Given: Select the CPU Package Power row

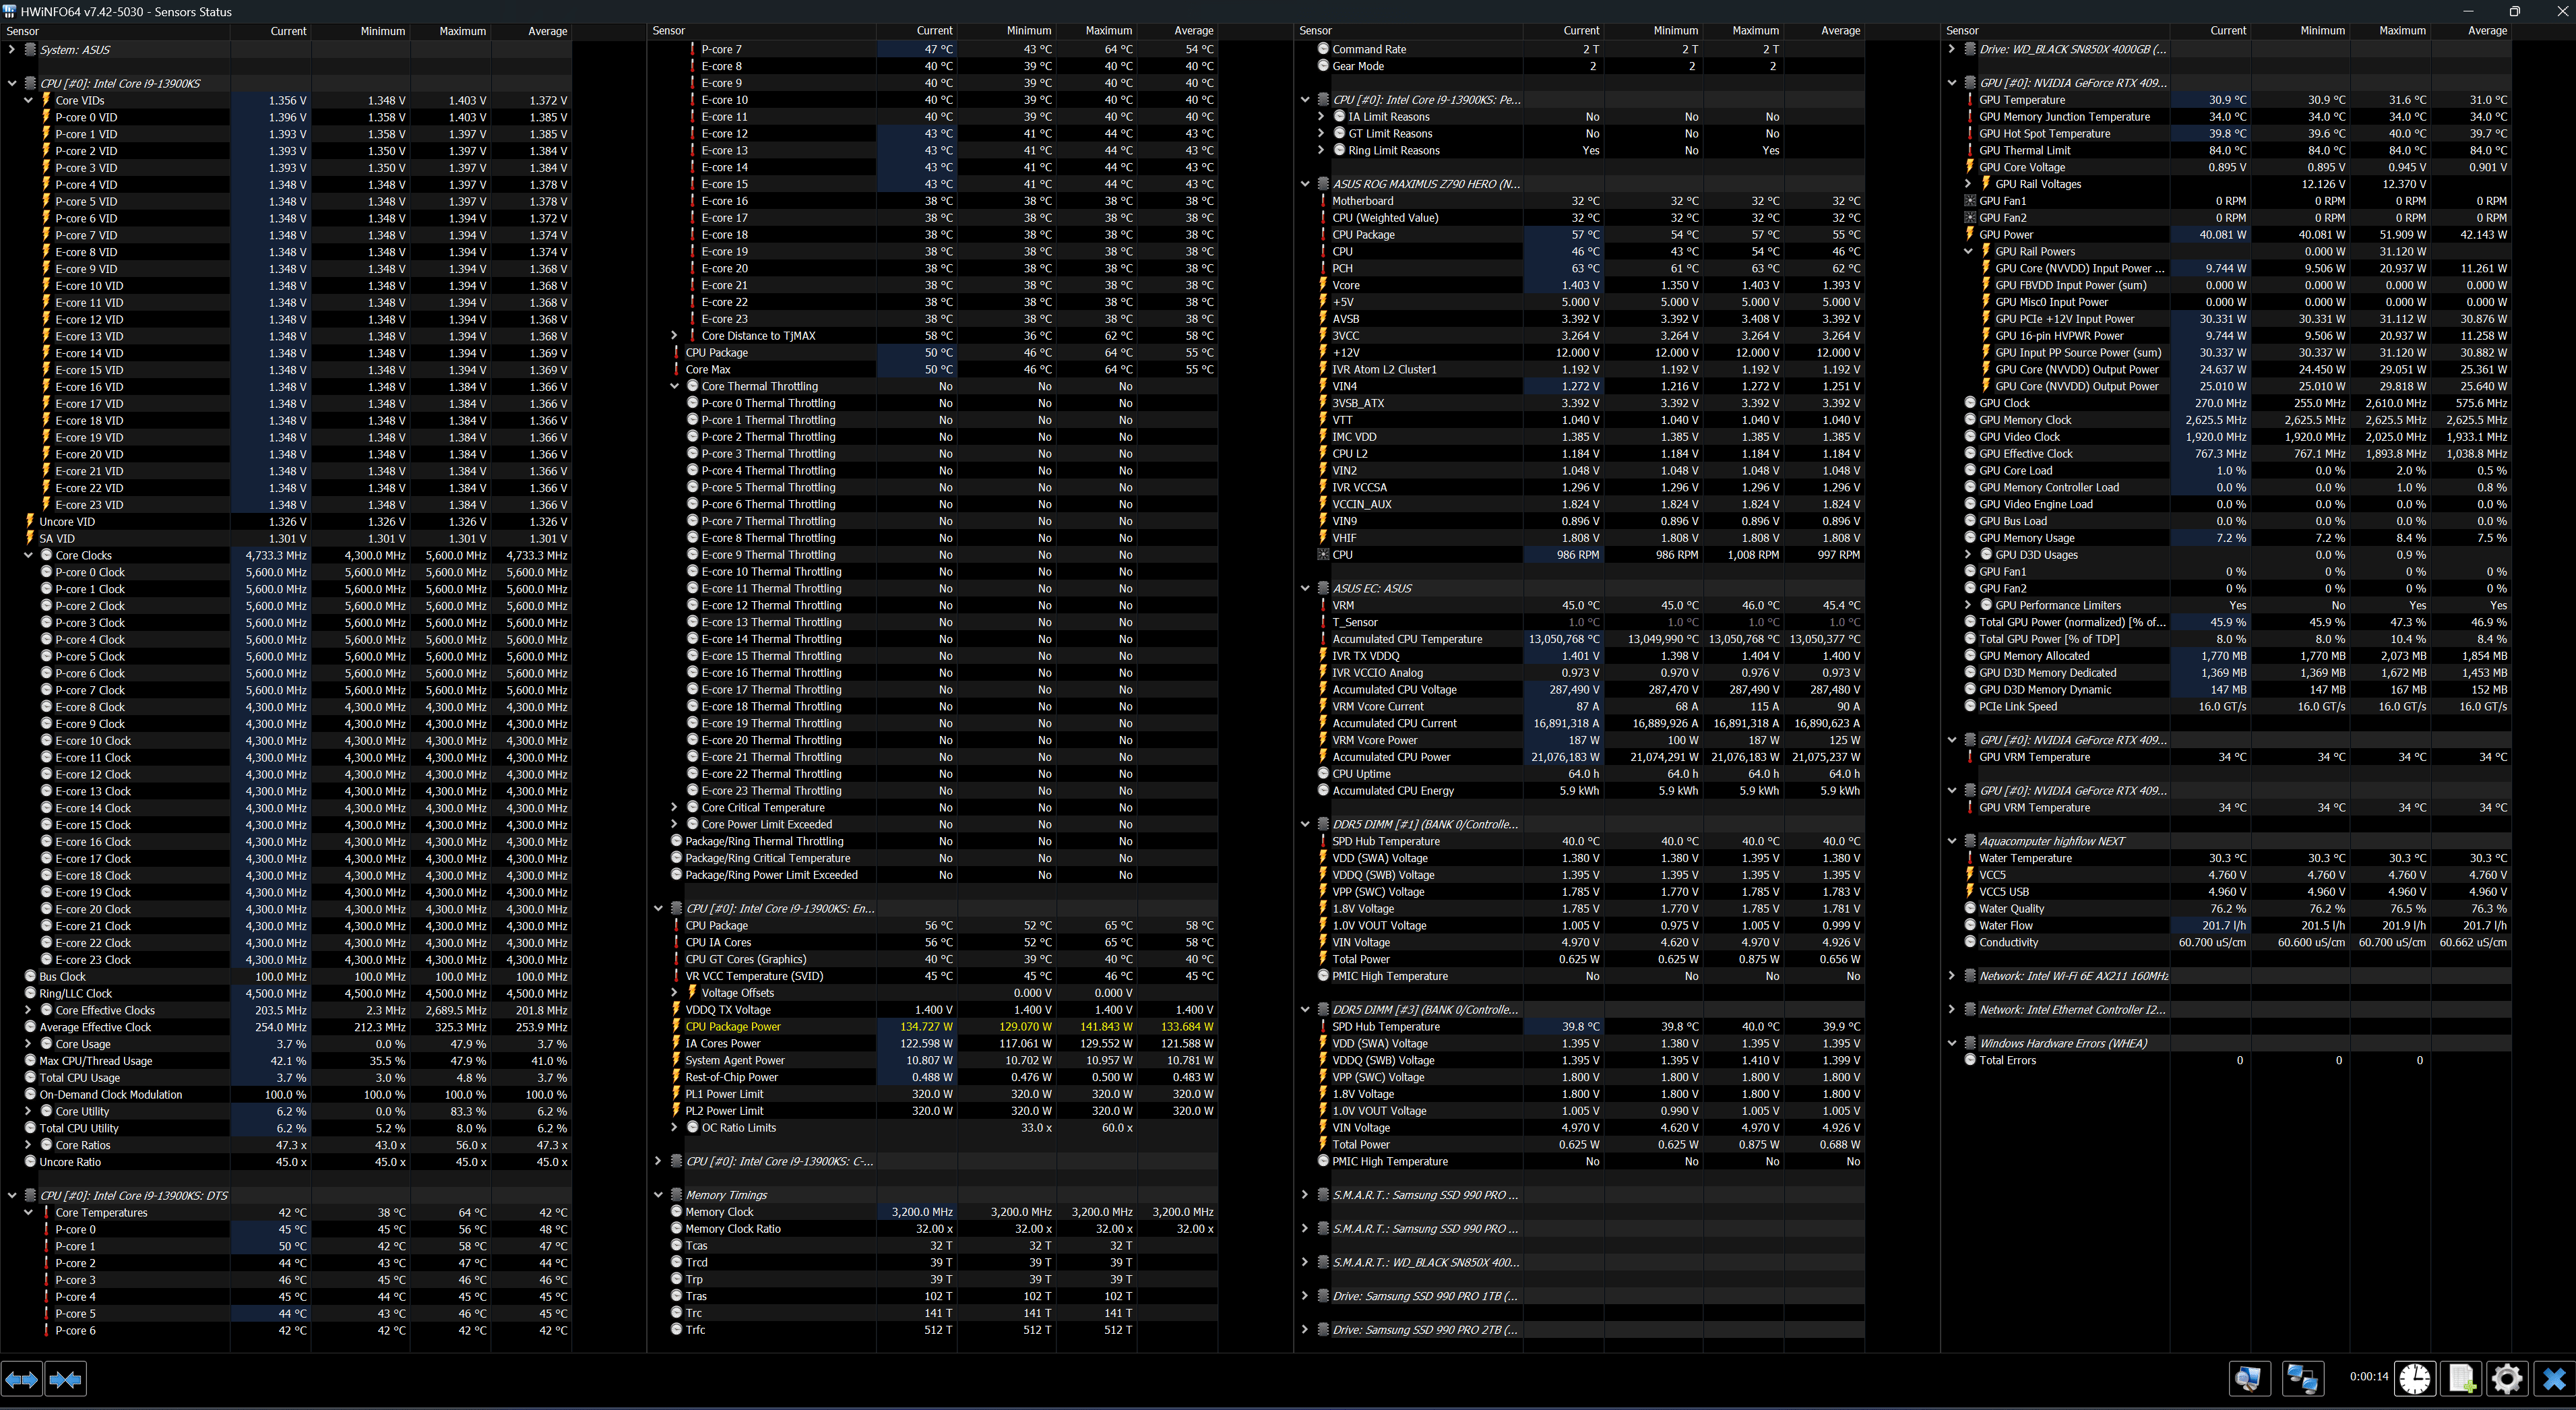Looking at the screenshot, I should tap(732, 1027).
